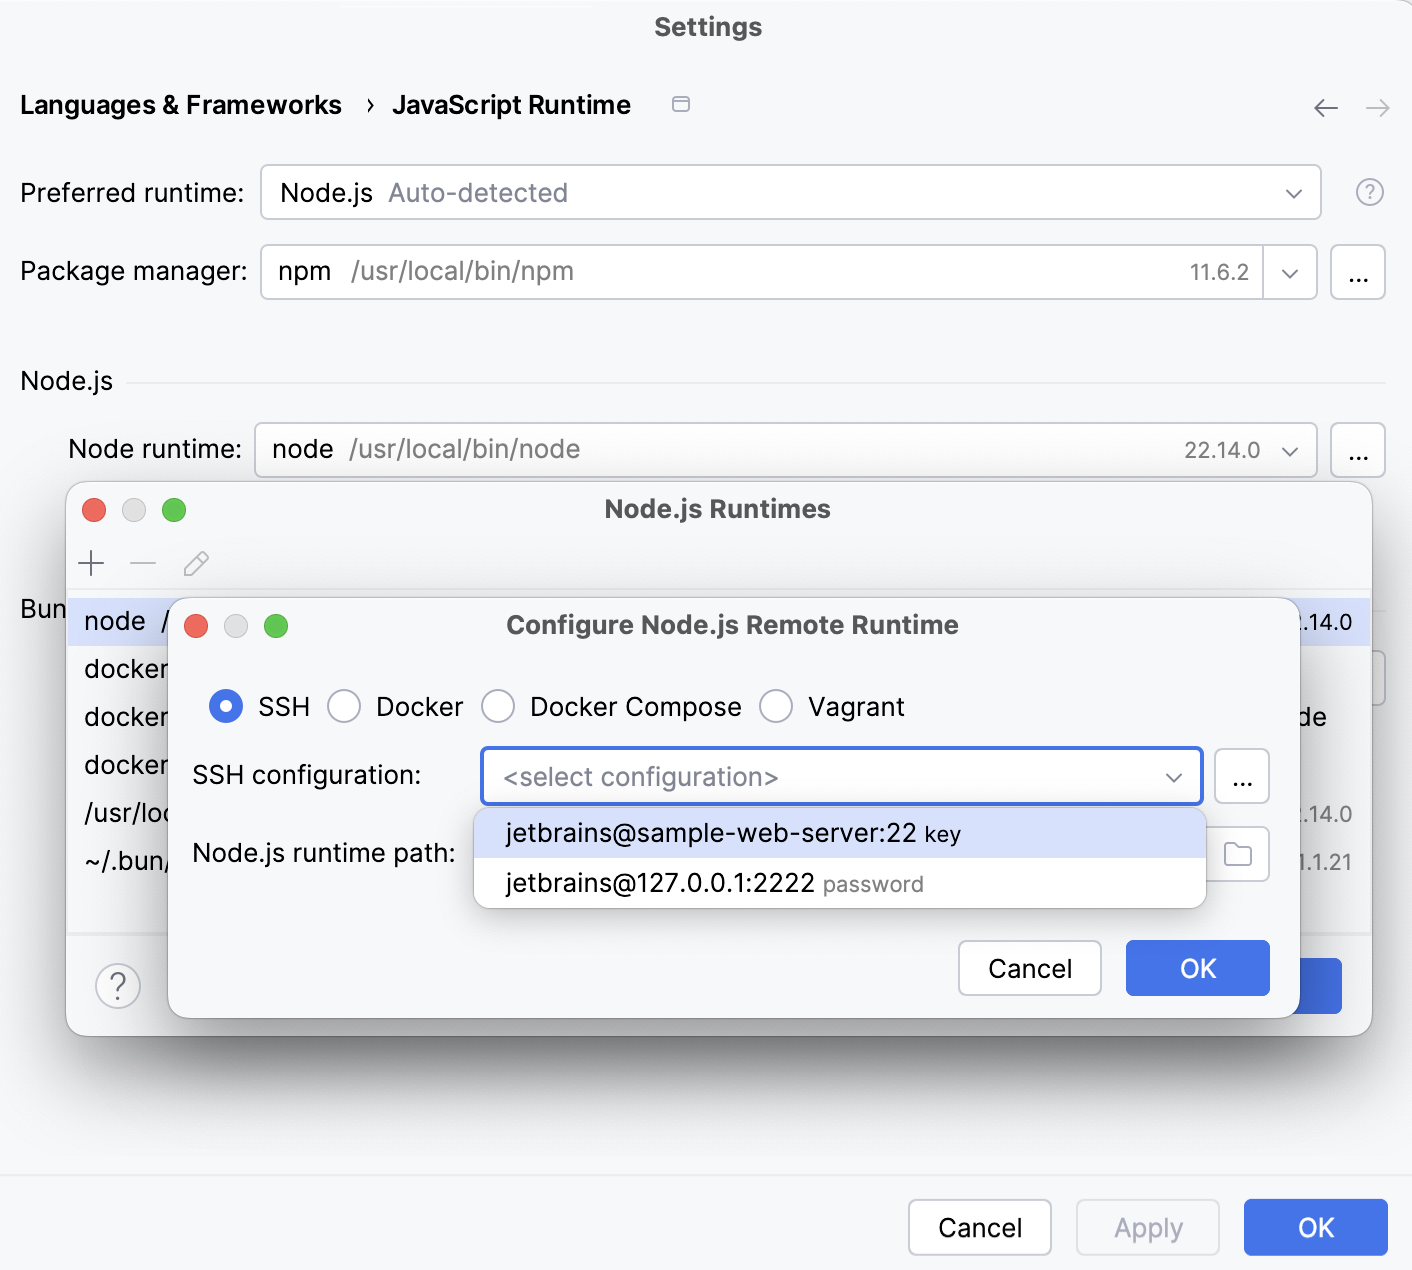Click Languages & Frameworks in the breadcrumb
Screen dimensions: 1412x1270
(181, 104)
